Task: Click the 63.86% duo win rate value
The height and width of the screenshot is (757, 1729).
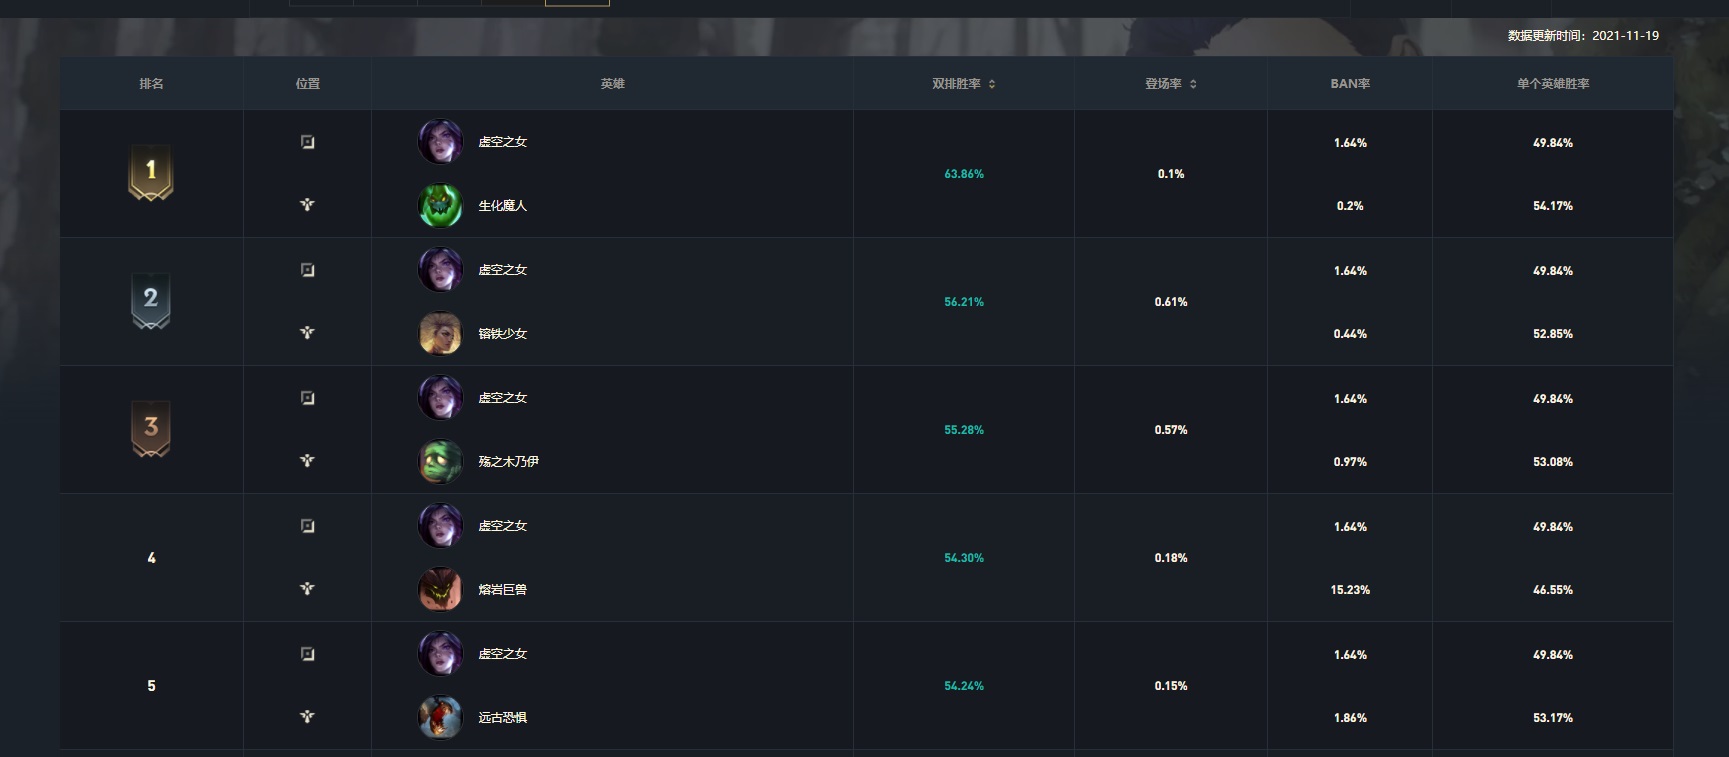Action: (x=964, y=174)
